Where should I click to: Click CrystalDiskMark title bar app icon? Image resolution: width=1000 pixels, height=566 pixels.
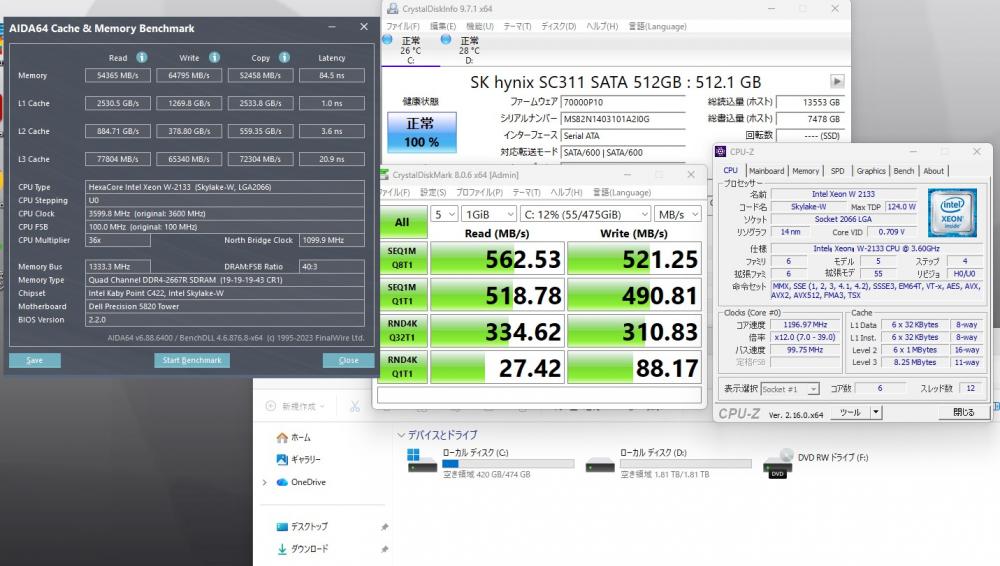385,174
